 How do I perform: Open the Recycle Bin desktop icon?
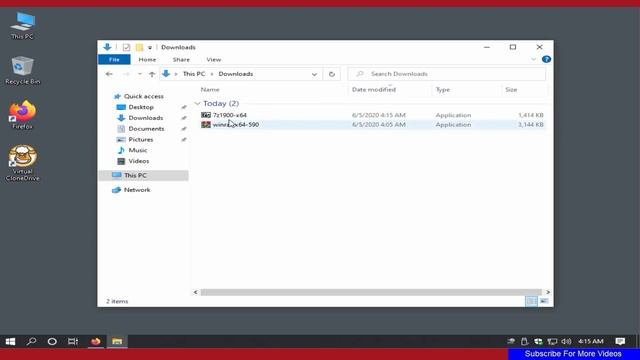pos(22,70)
